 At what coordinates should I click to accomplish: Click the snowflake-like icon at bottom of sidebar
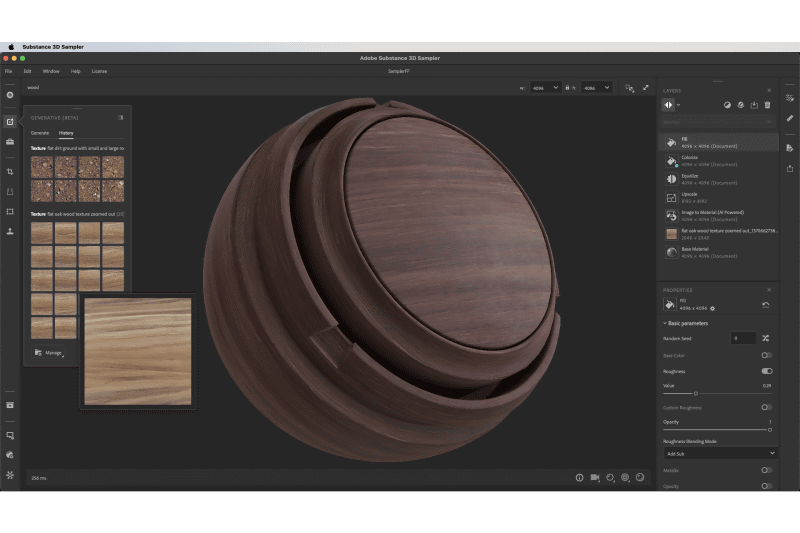[10, 474]
